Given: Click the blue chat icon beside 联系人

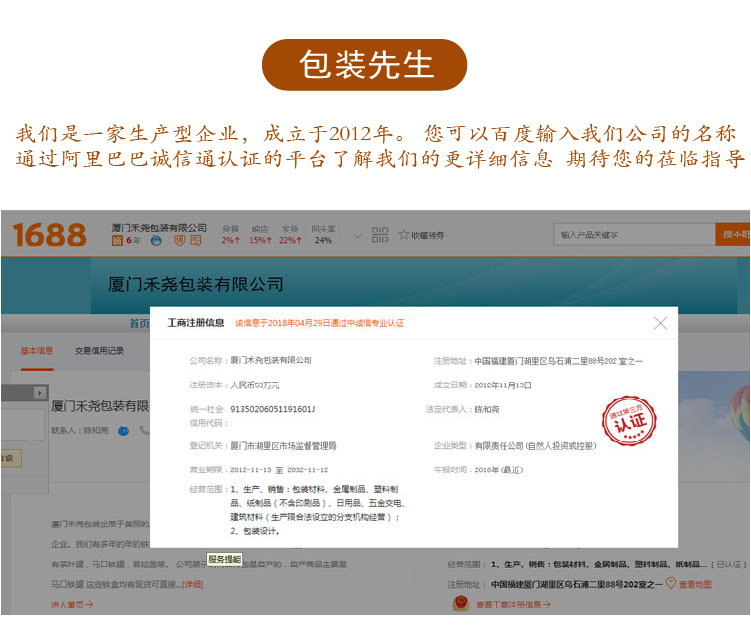Looking at the screenshot, I should pos(124,431).
